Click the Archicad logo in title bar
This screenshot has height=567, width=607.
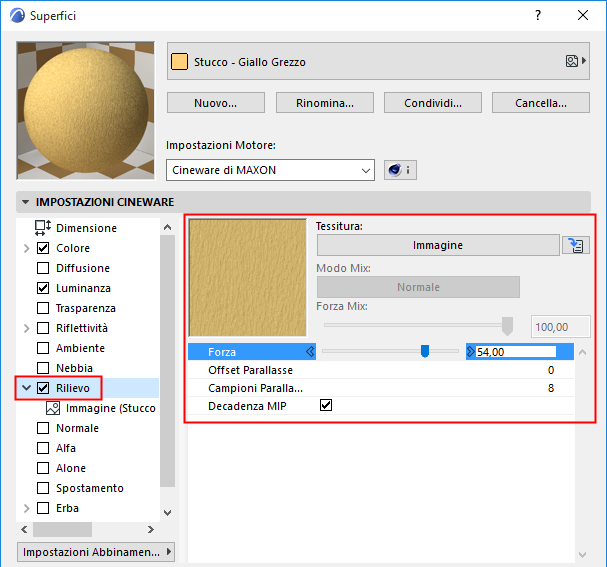[x=17, y=15]
